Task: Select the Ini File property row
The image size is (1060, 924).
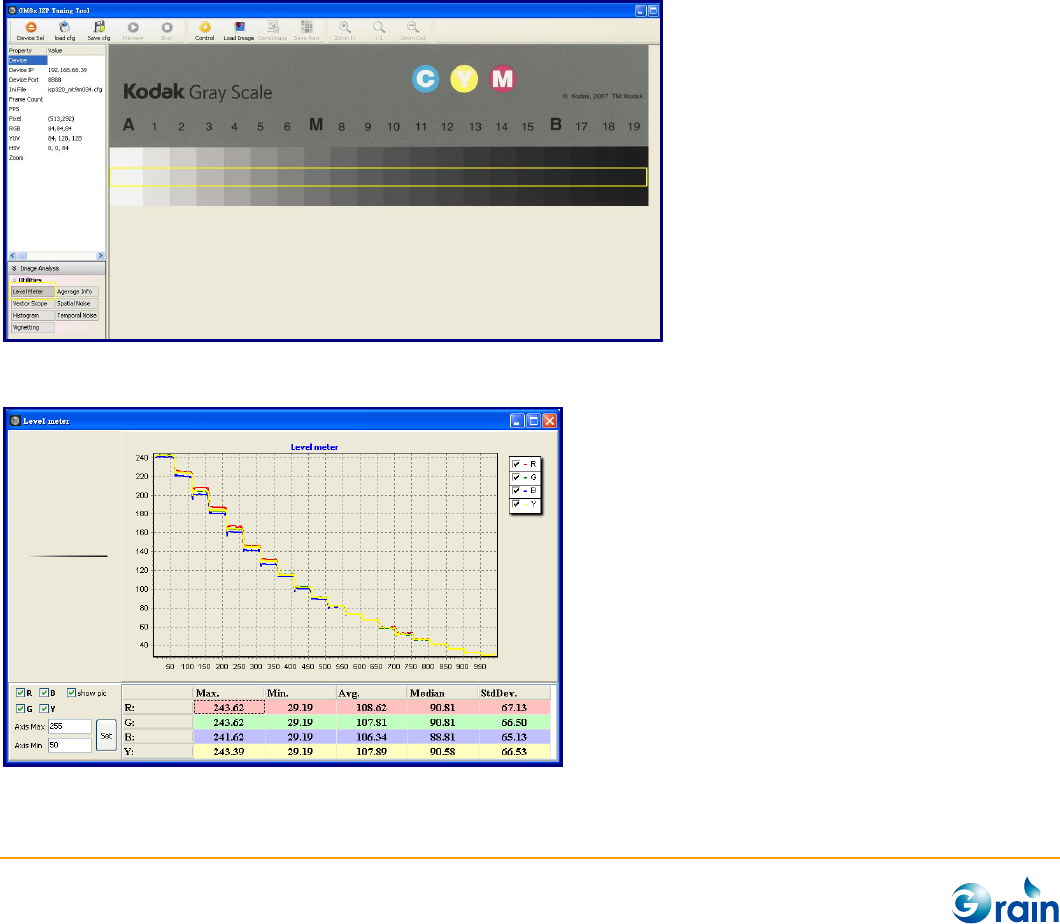Action: (56, 89)
